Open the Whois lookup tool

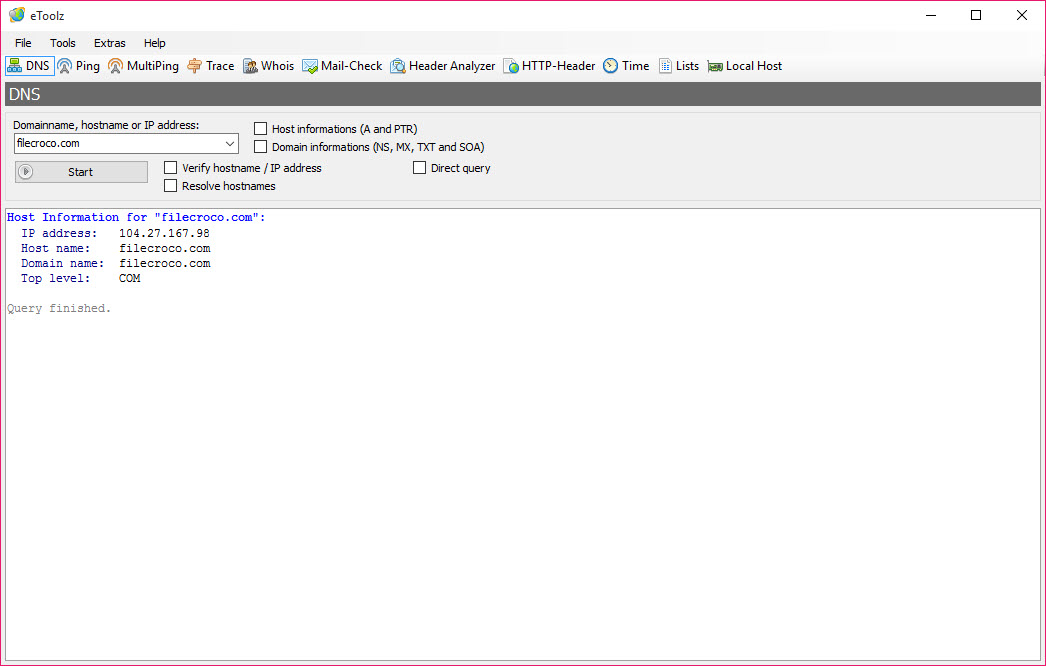point(268,66)
